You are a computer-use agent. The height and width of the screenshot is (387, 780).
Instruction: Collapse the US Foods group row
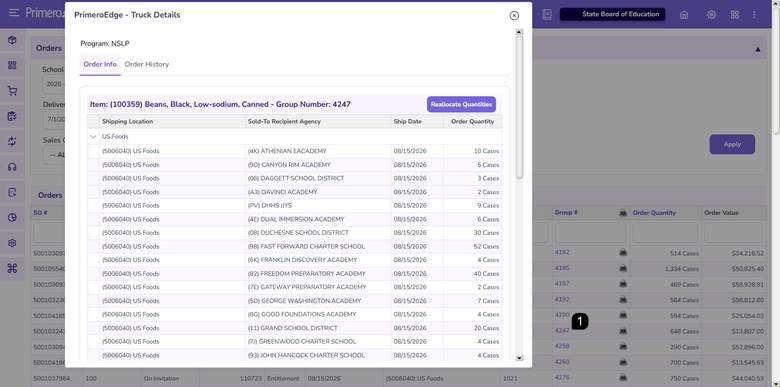[93, 136]
